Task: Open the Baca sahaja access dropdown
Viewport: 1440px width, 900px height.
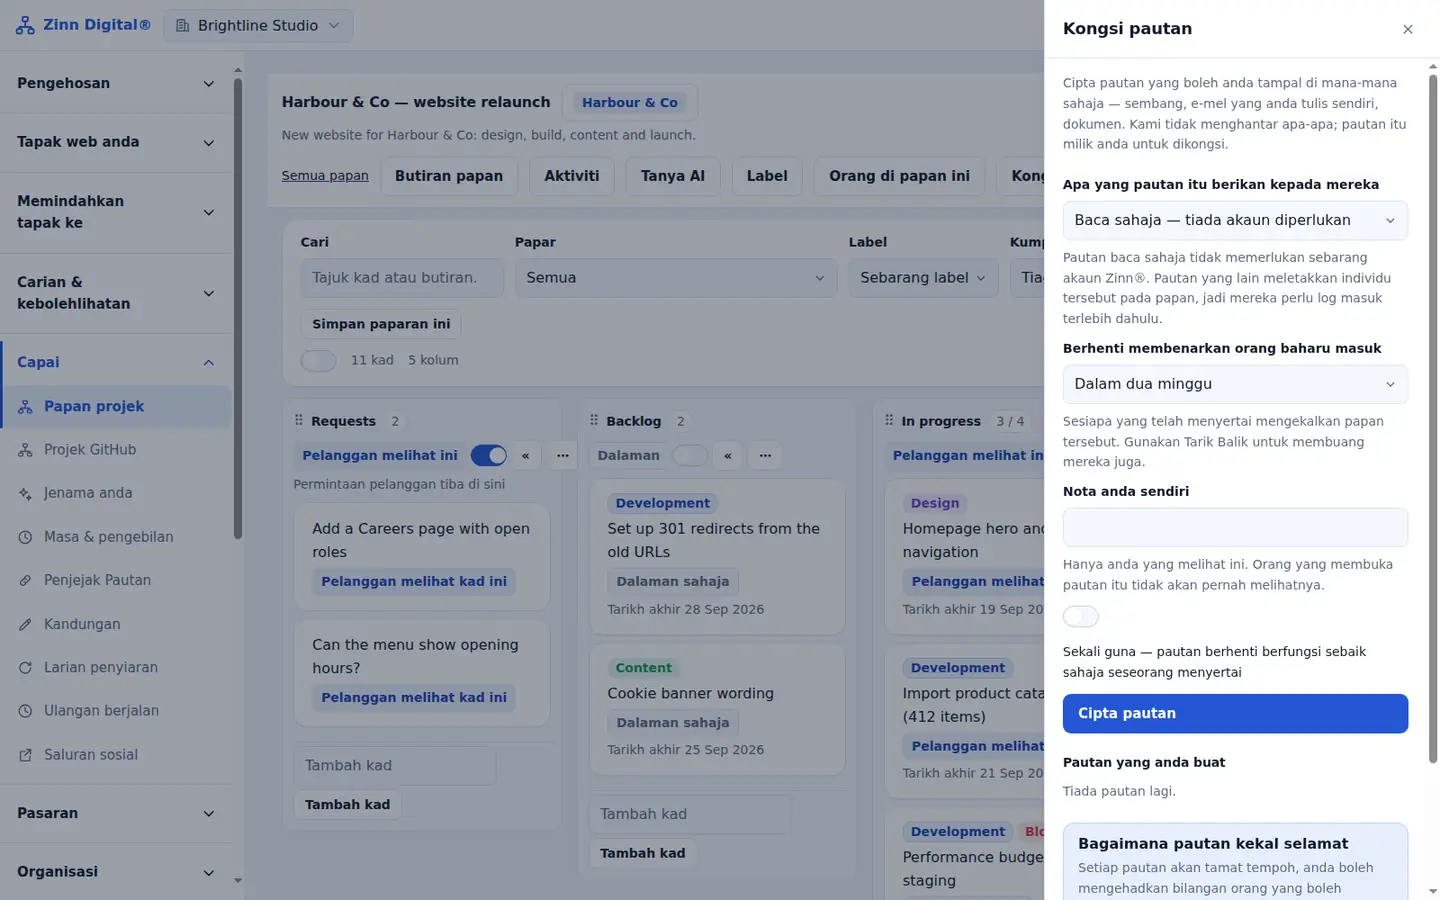Action: 1235,221
